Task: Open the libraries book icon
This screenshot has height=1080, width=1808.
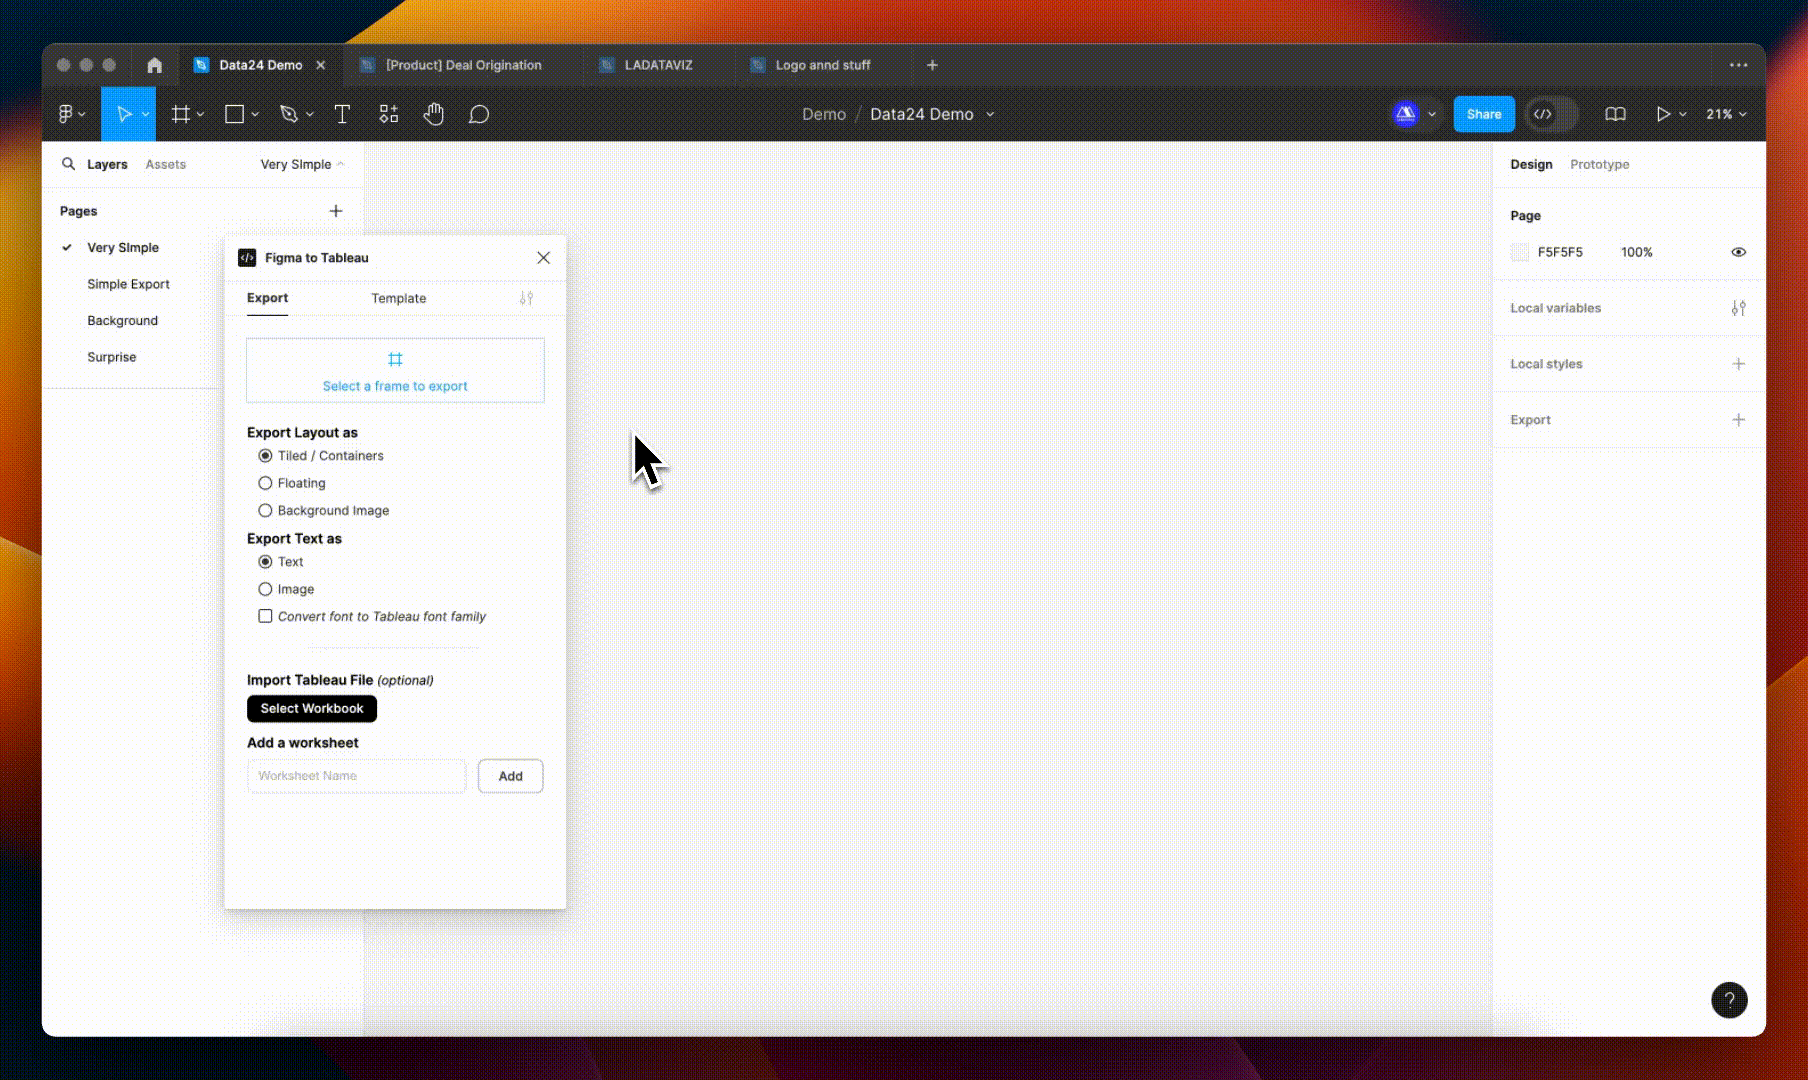Action: pyautogui.click(x=1615, y=114)
